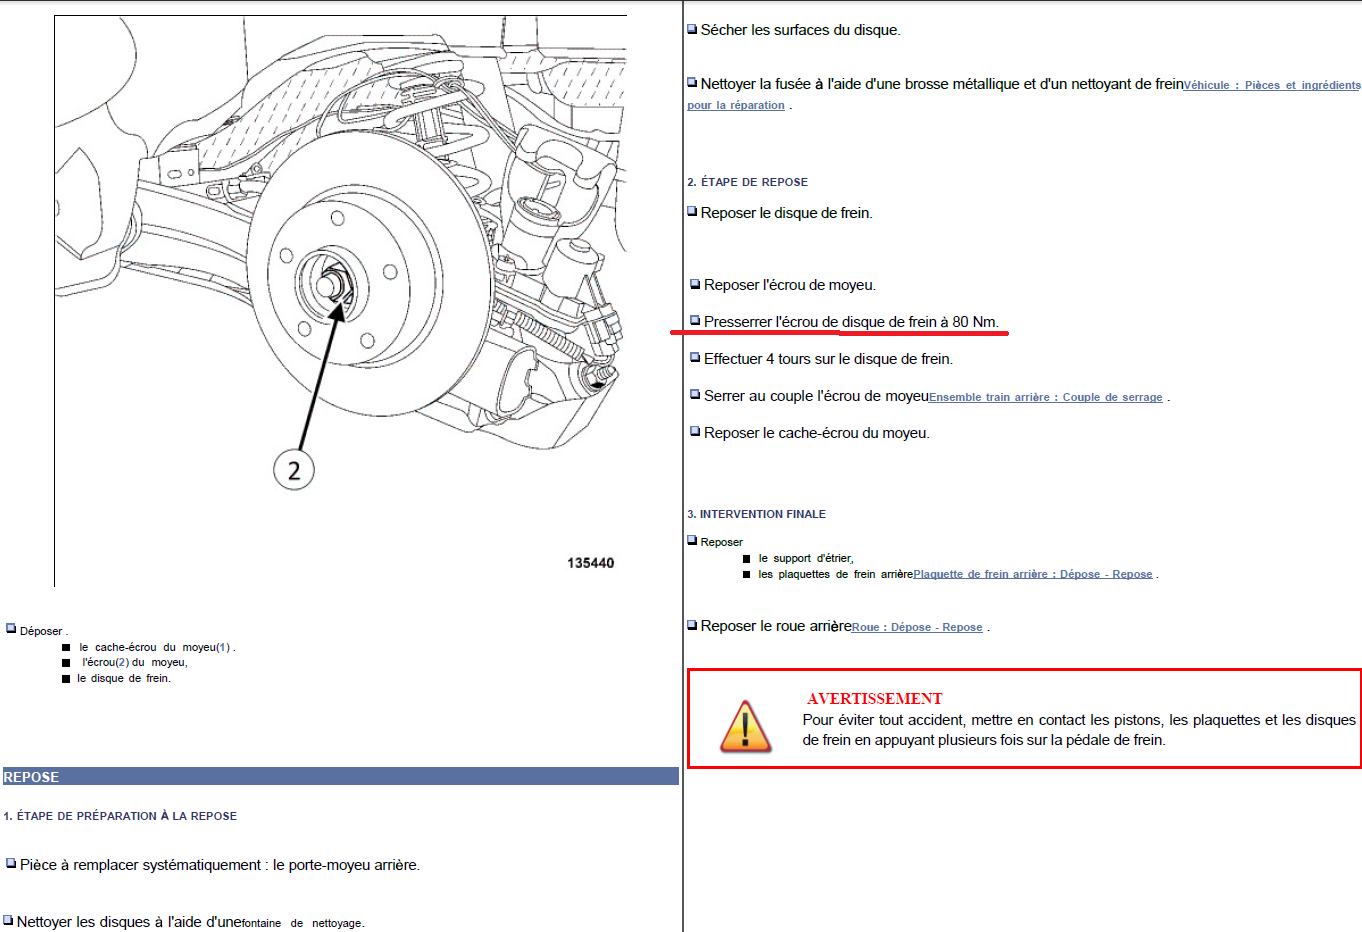Select text 'Serrer au couple l'écrou de moyeu'
This screenshot has width=1362, height=932.
click(x=816, y=396)
